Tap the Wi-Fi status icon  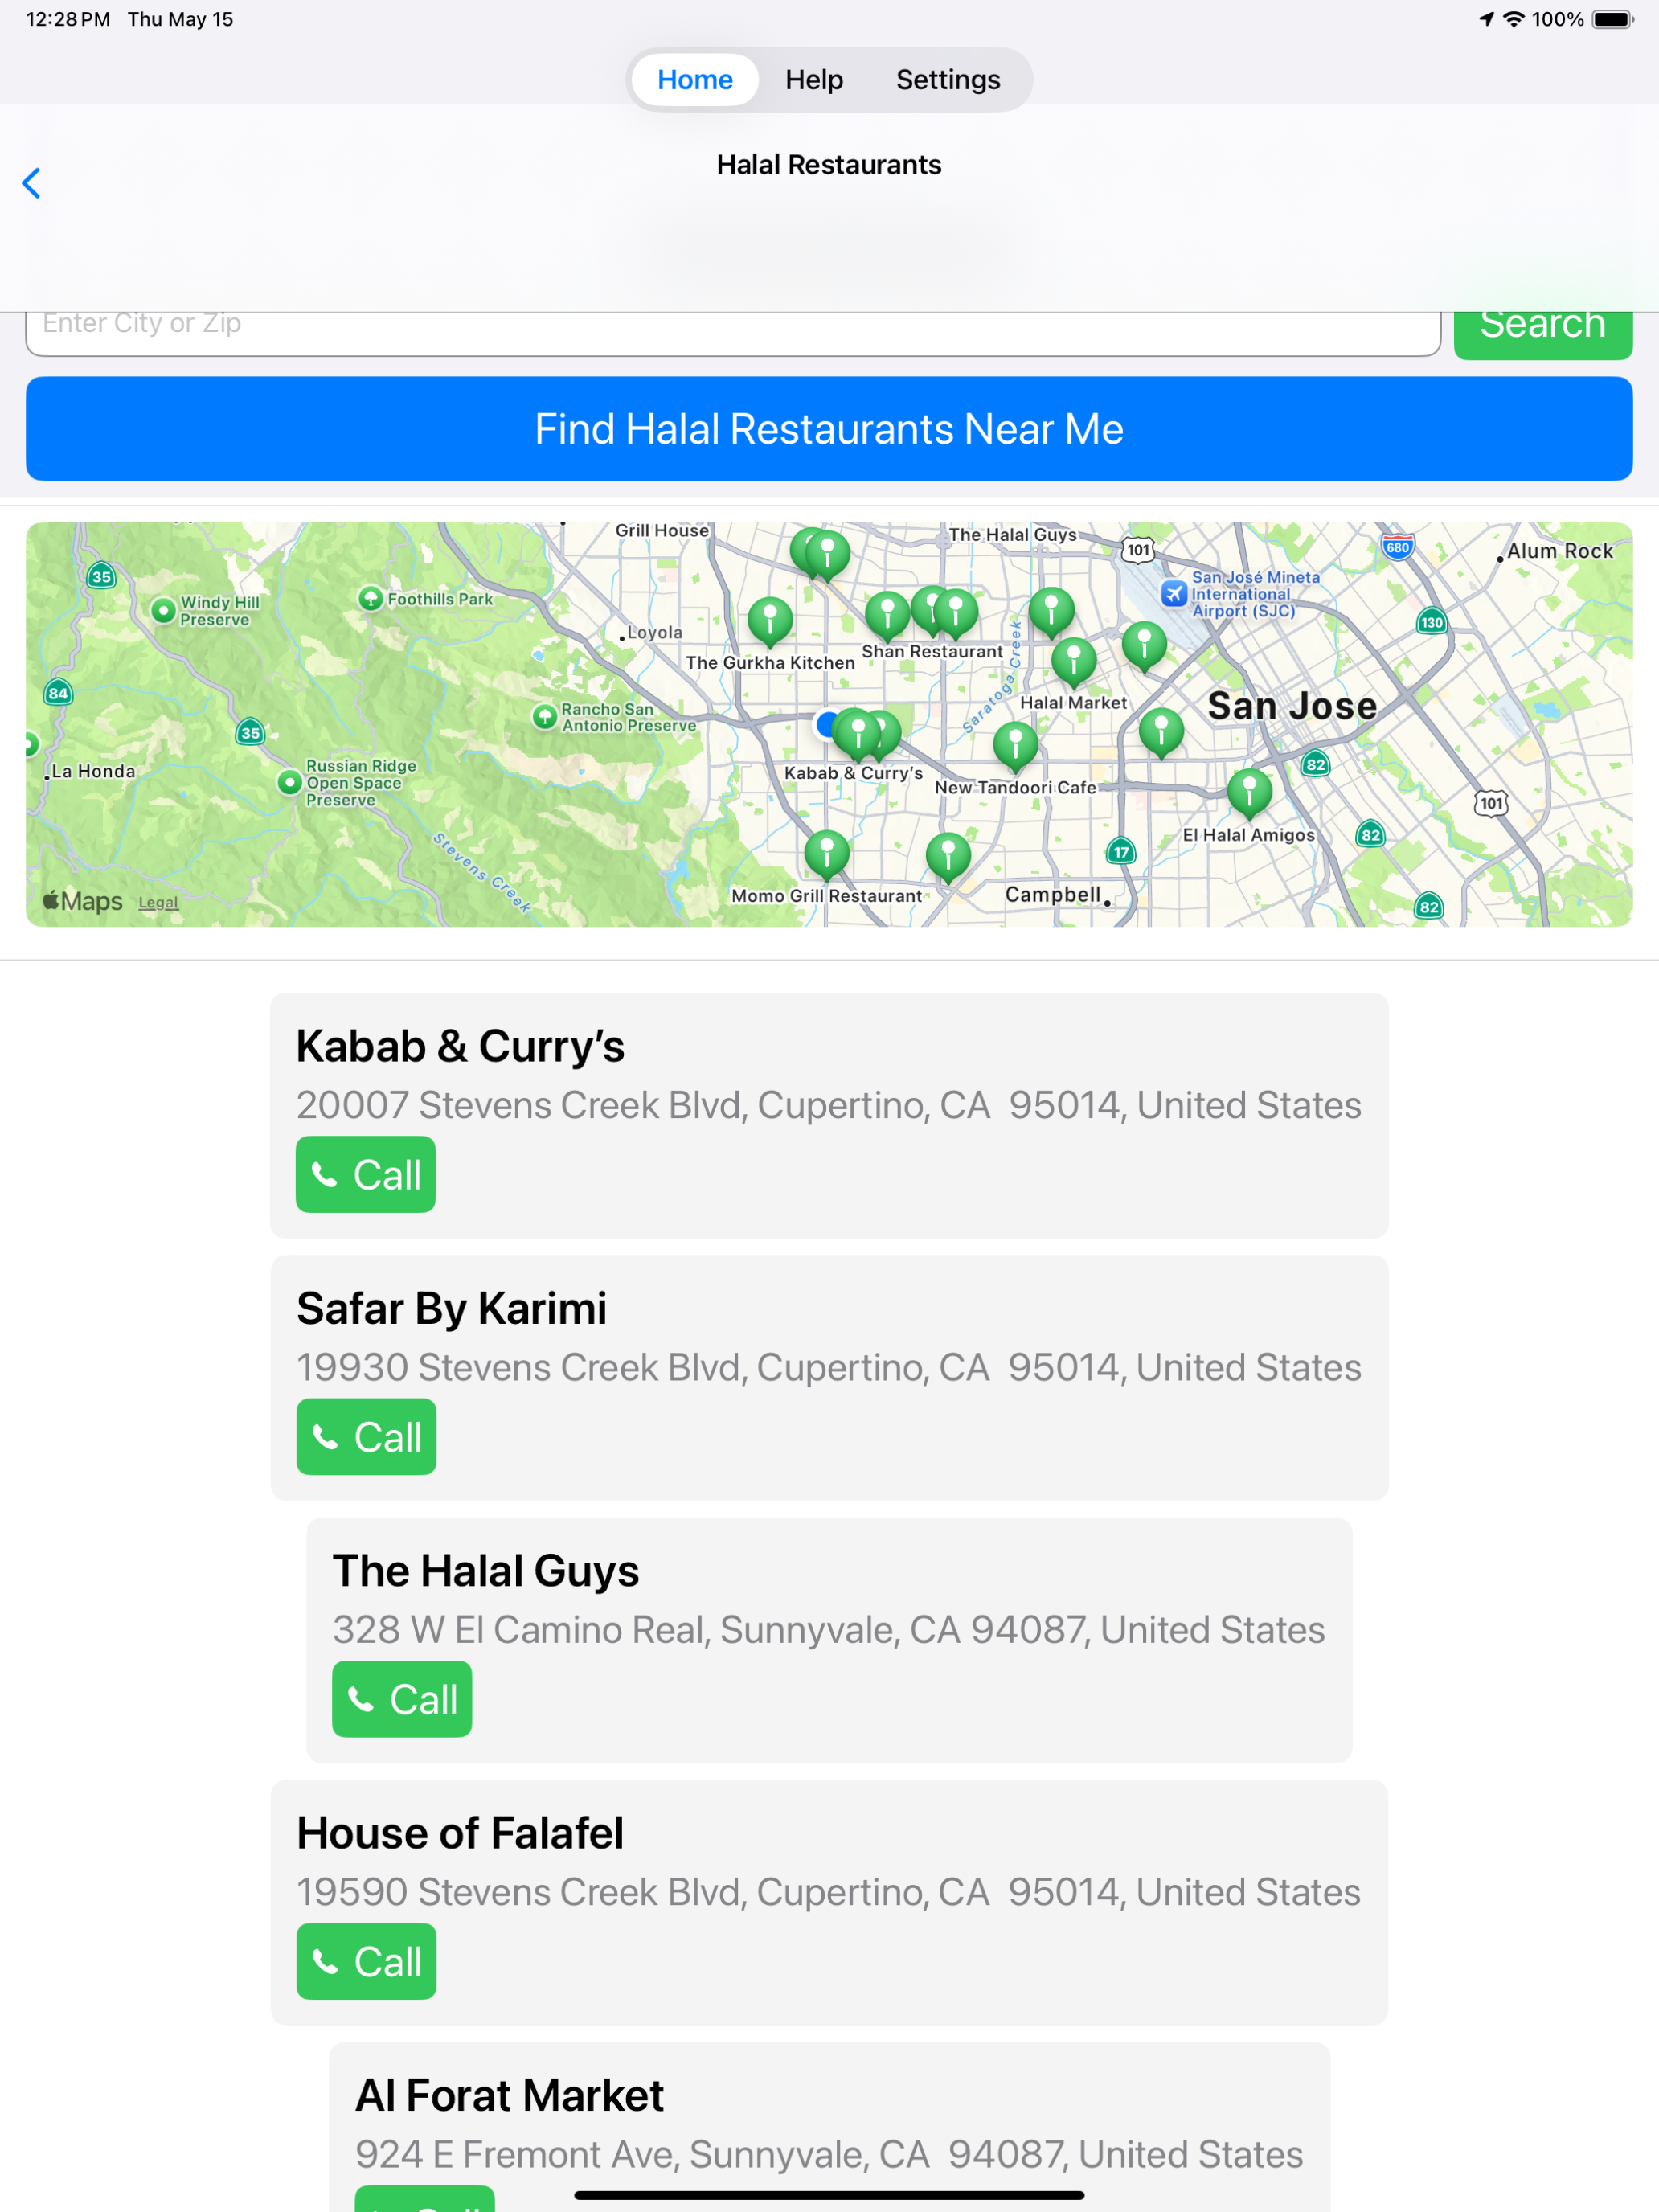coord(1514,19)
